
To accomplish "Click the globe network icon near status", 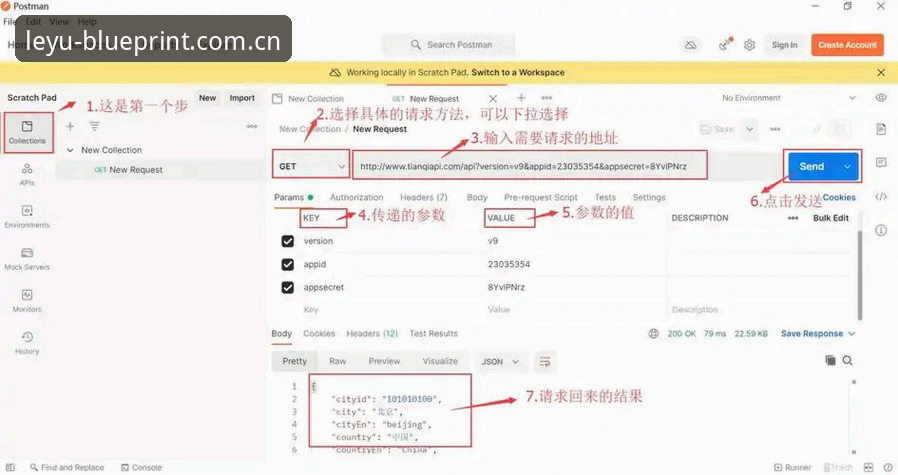I will point(653,333).
